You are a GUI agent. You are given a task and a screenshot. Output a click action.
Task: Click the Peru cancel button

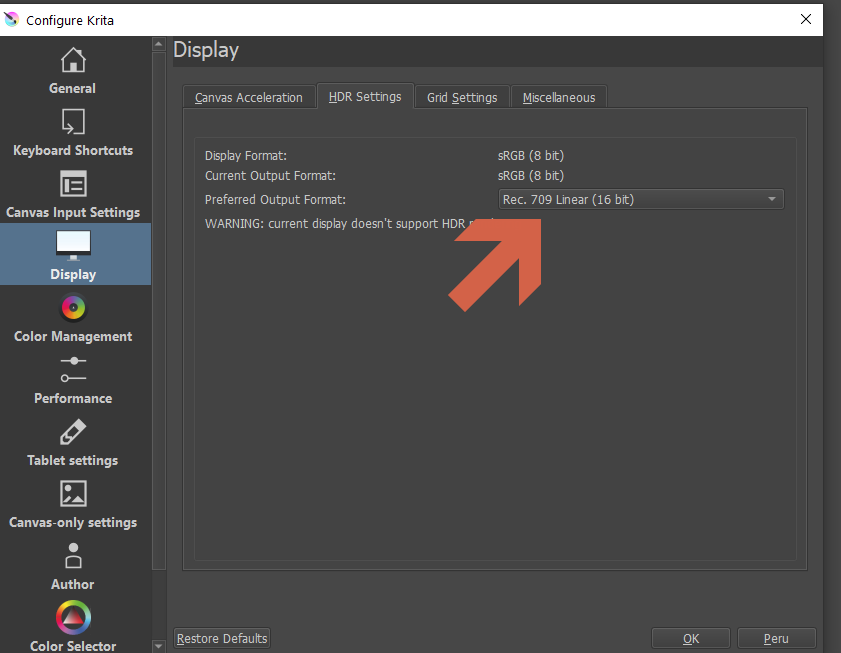(x=776, y=638)
